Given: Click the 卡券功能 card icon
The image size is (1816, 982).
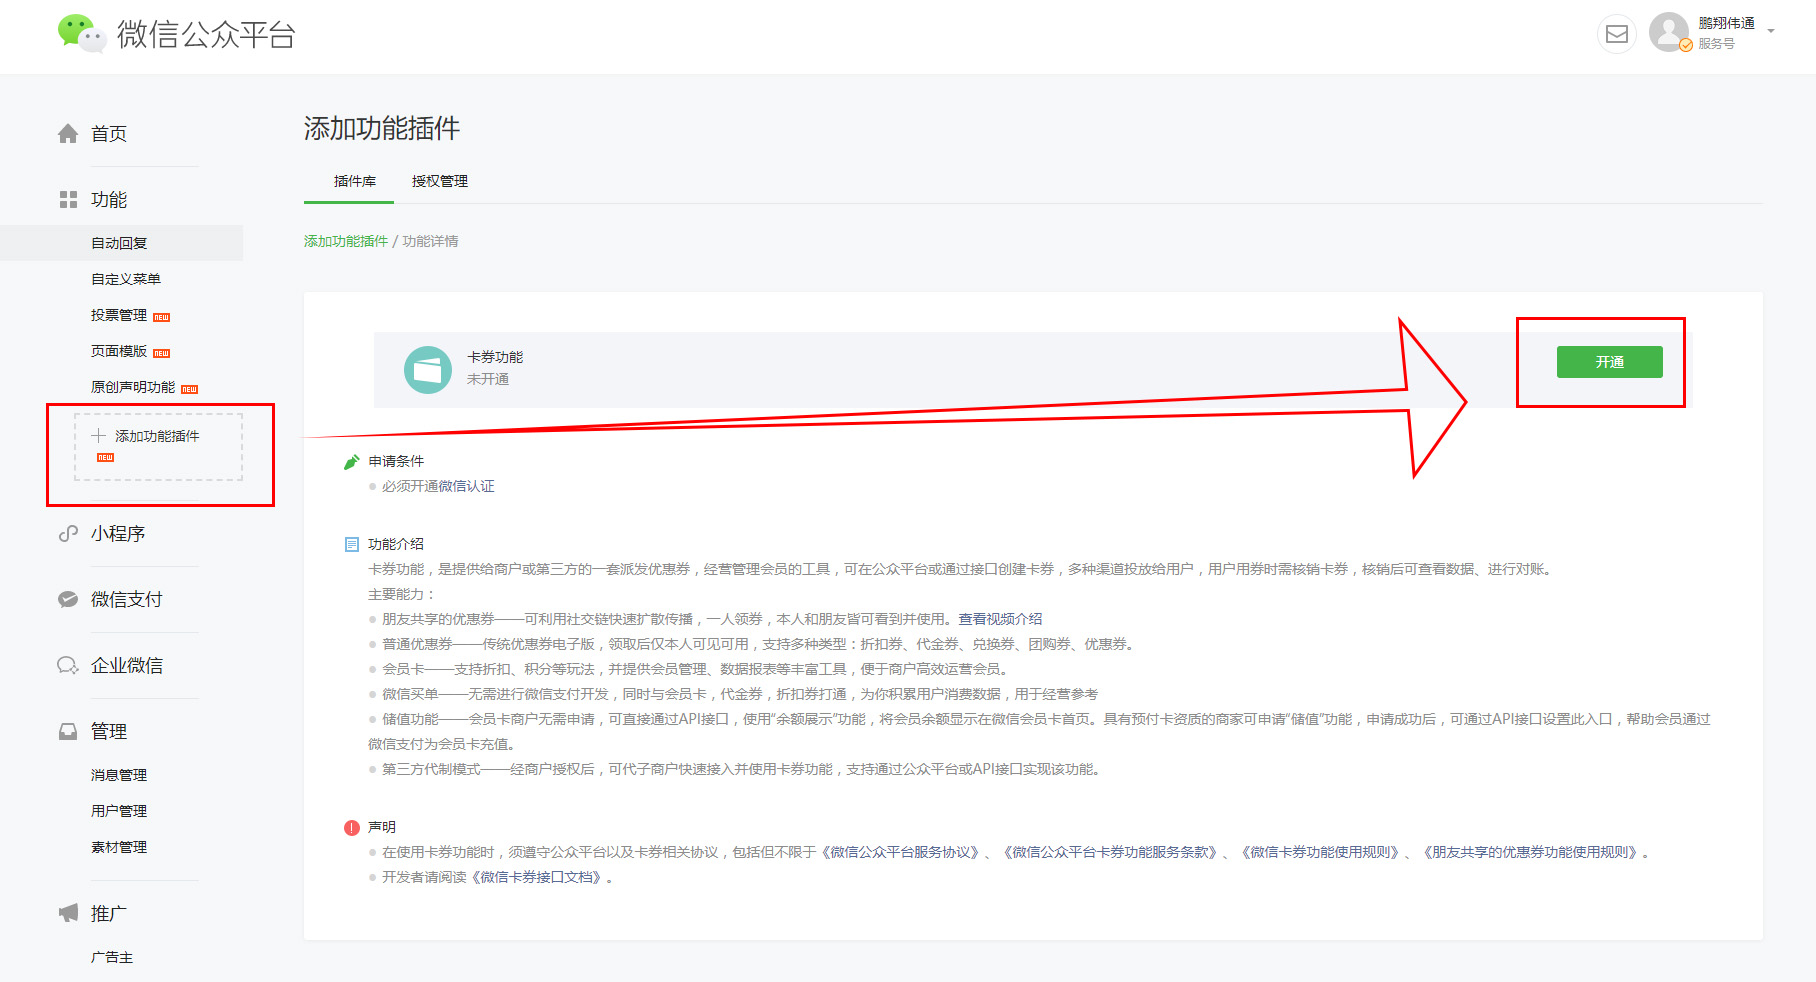Looking at the screenshot, I should point(428,370).
